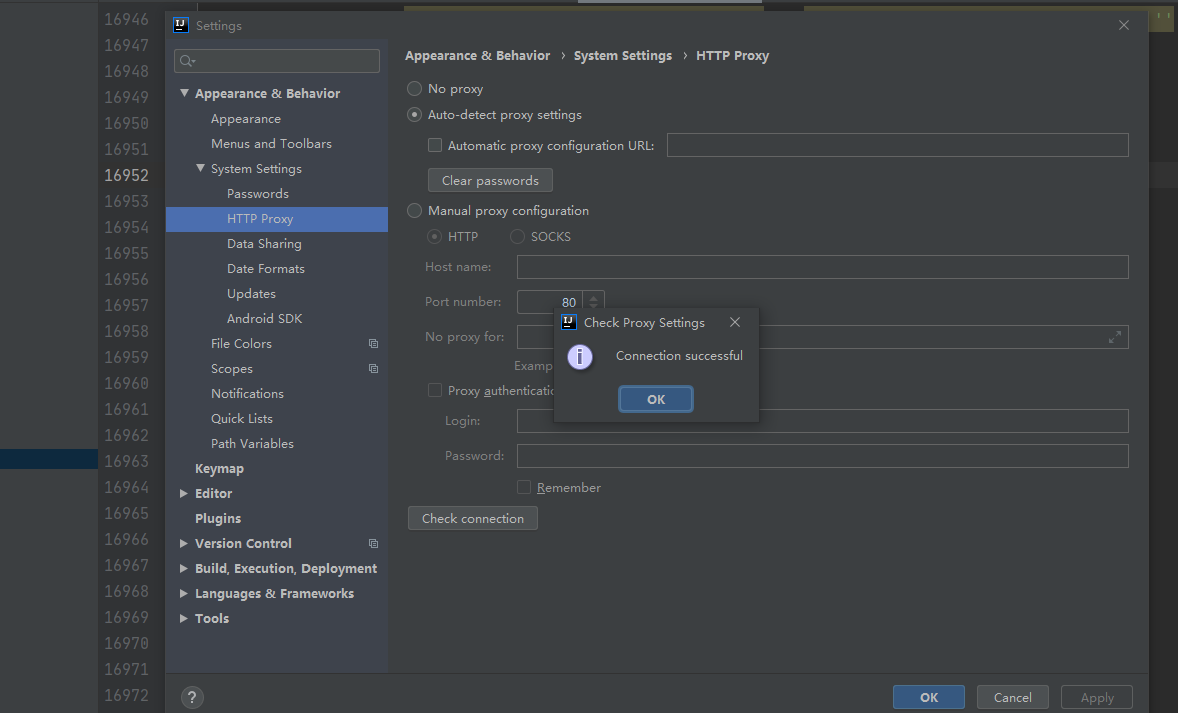Click the expand icon in No proxy field

tap(1114, 337)
